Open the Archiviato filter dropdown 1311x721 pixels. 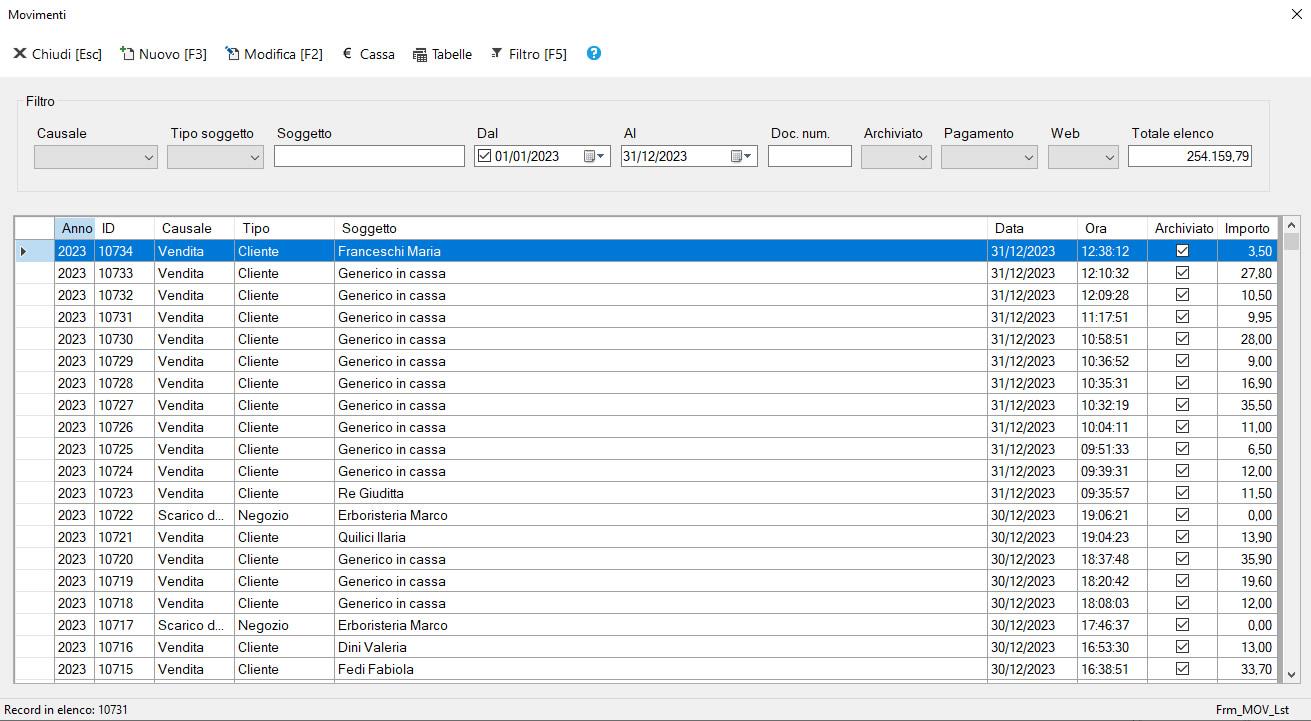point(896,157)
